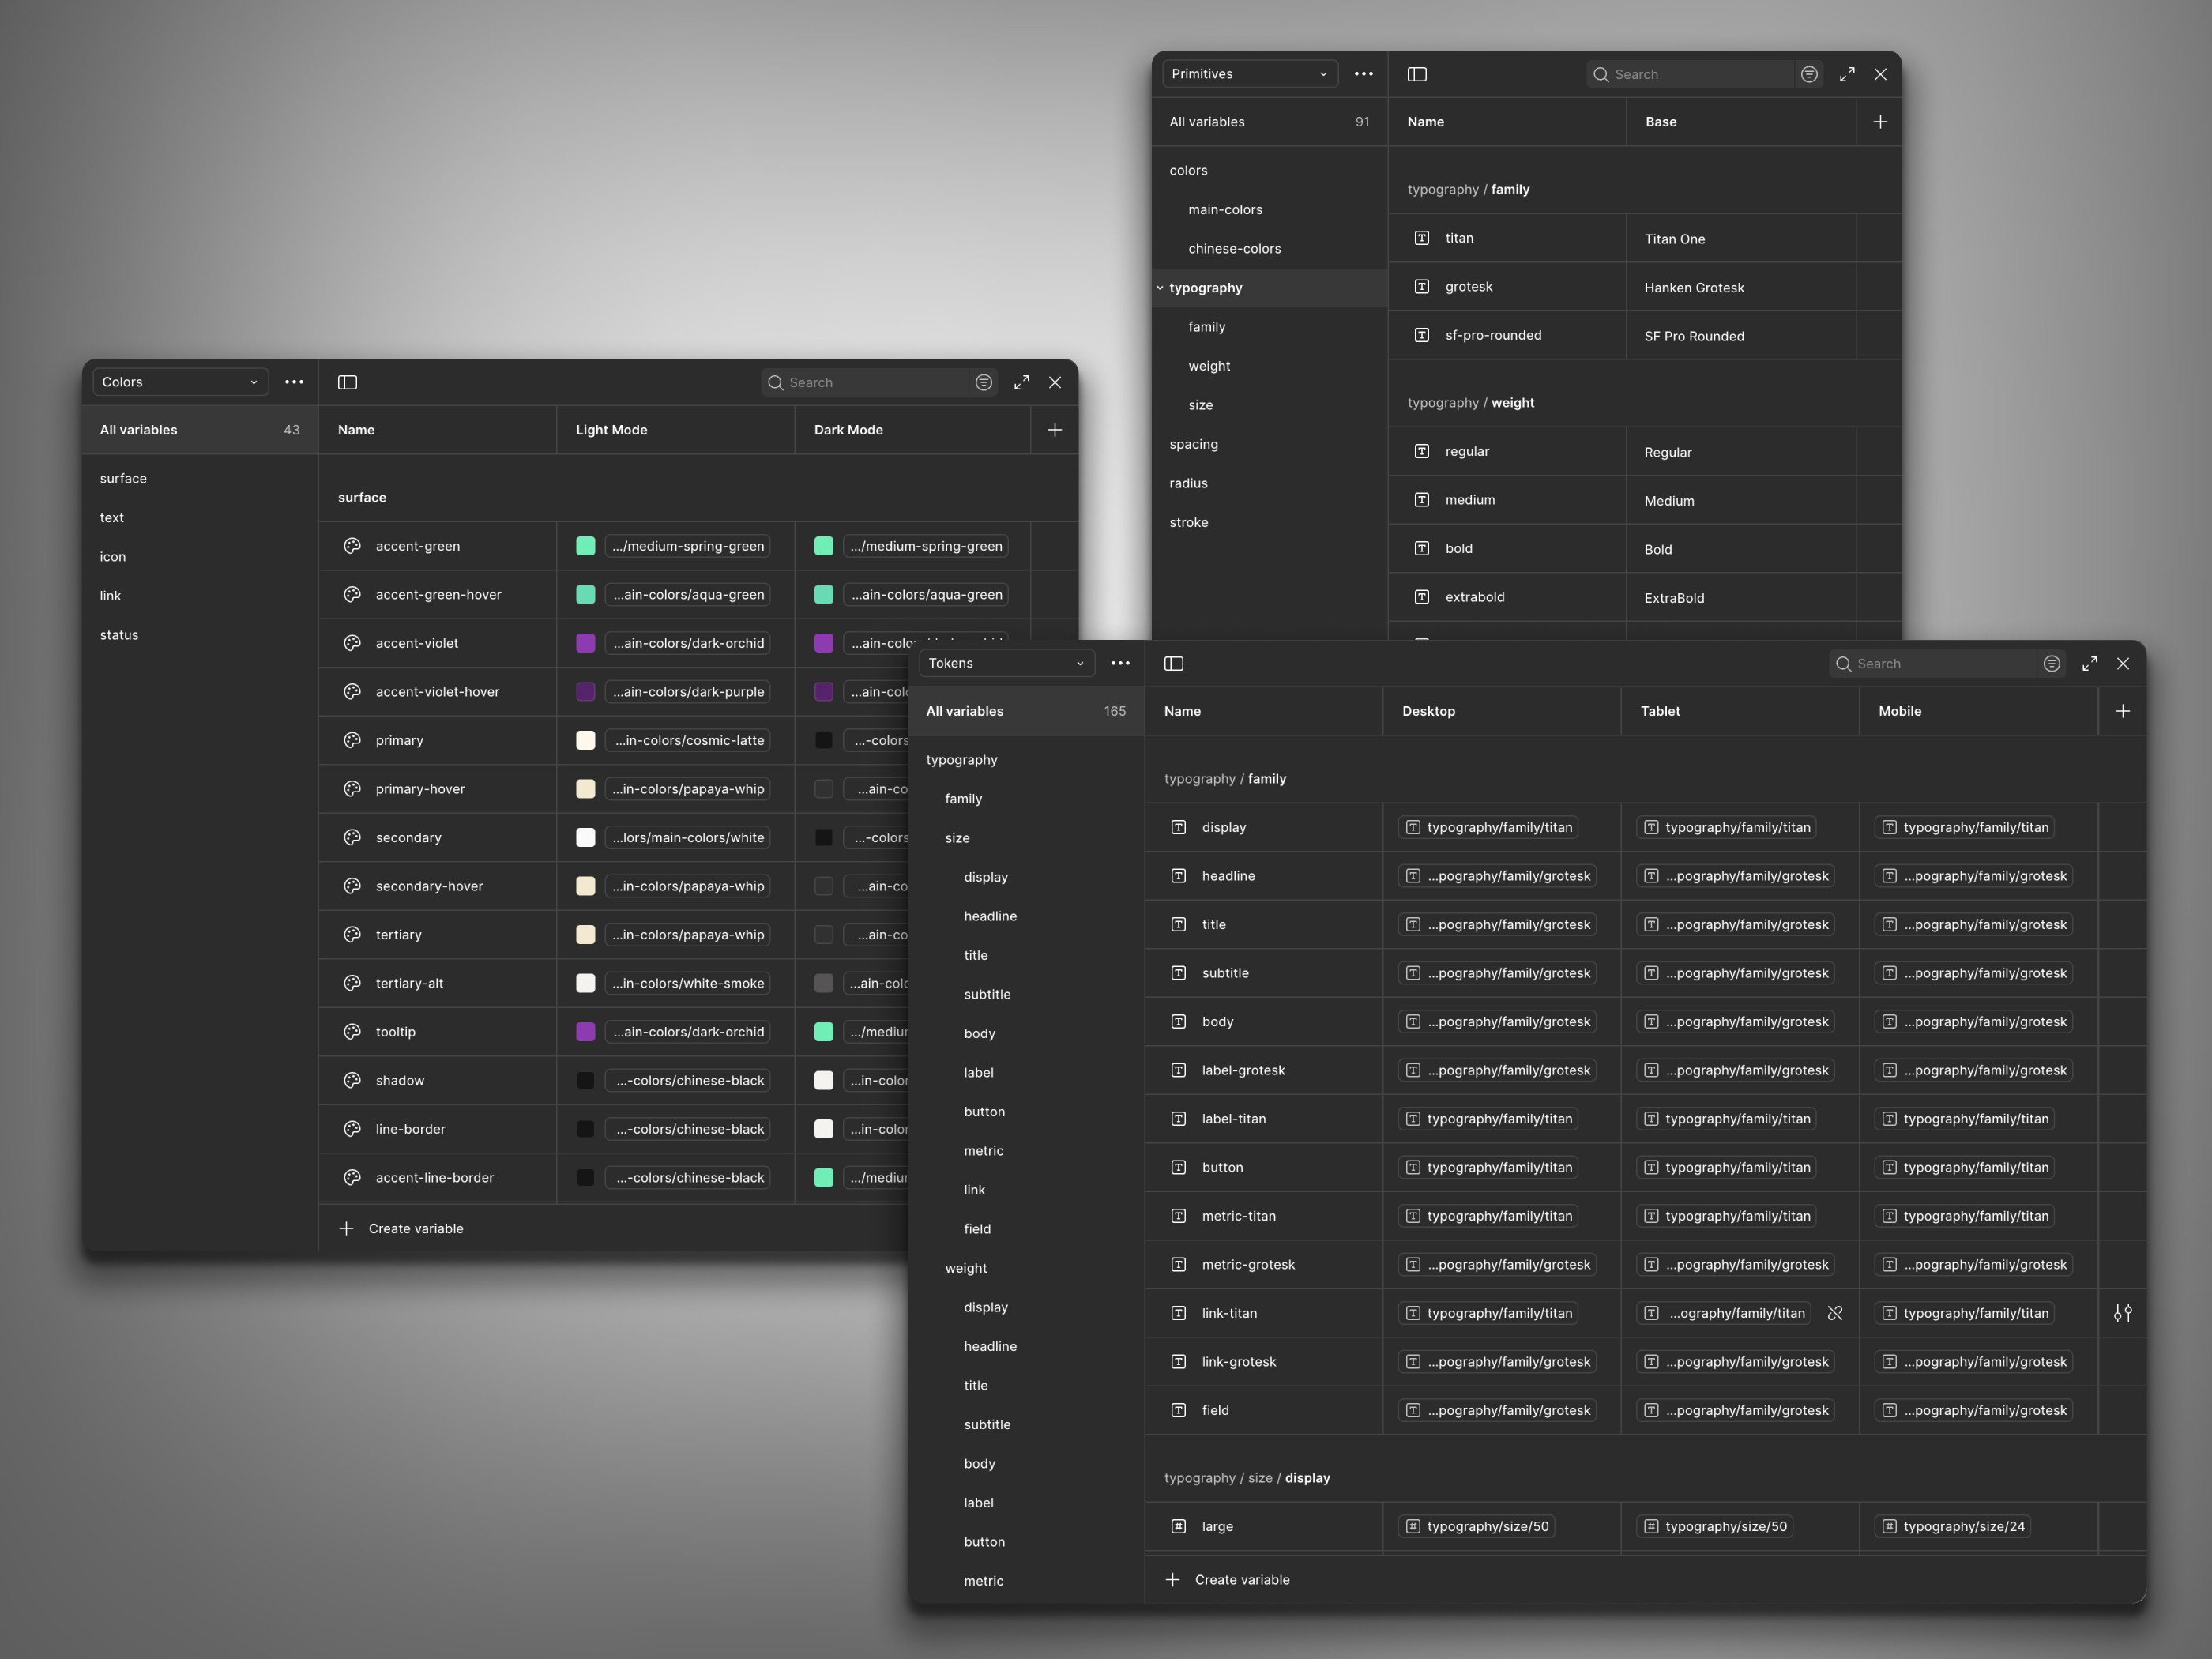
Task: Select the status group in Colors sidebar
Action: point(119,635)
